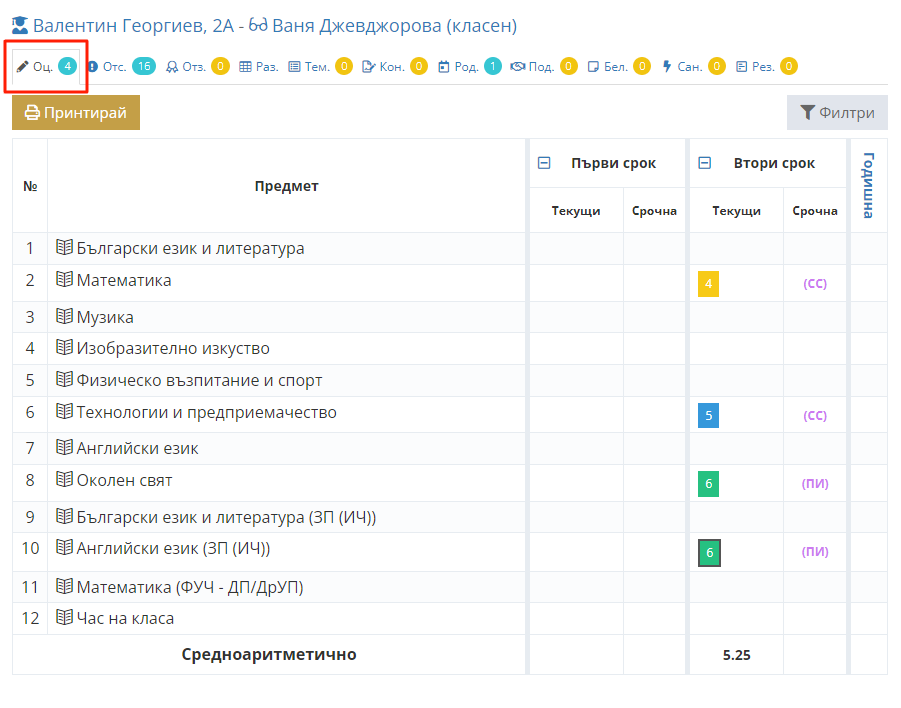Click the blue grade 5 for Технологии
Viewport: 901px width, 708px height.
point(709,415)
